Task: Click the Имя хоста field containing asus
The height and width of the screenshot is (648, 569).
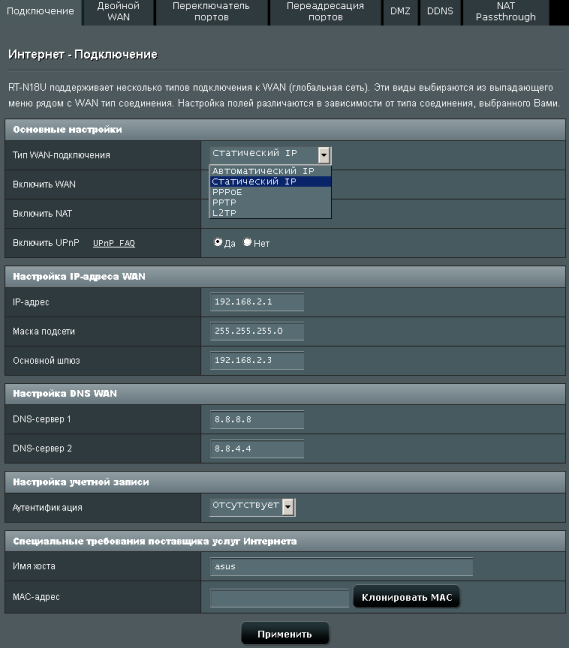Action: point(341,567)
